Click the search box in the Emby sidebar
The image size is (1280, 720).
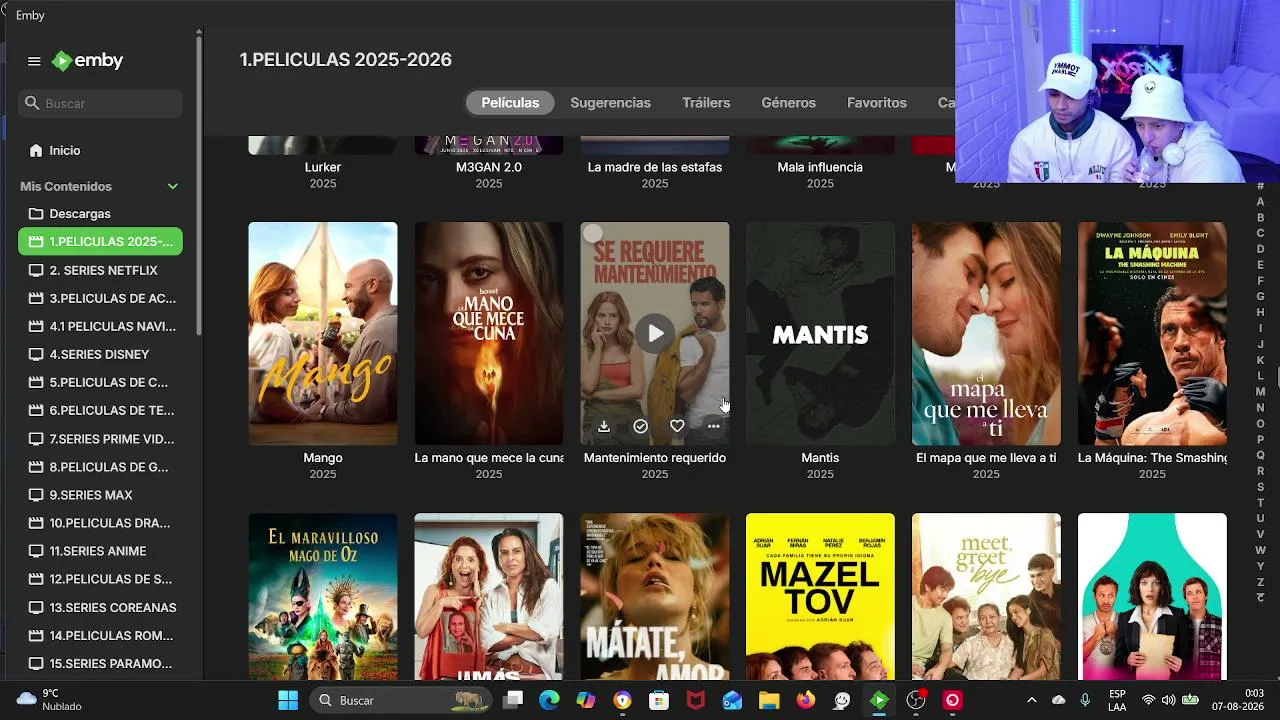click(100, 103)
